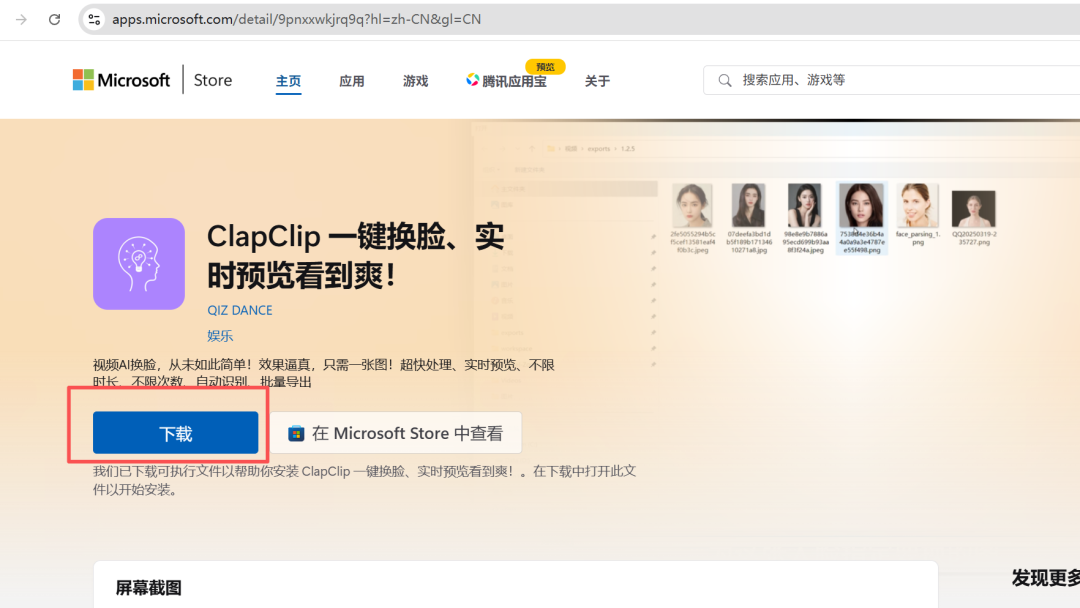The height and width of the screenshot is (608, 1080).
Task: Open the 关于 tab
Action: click(x=597, y=81)
